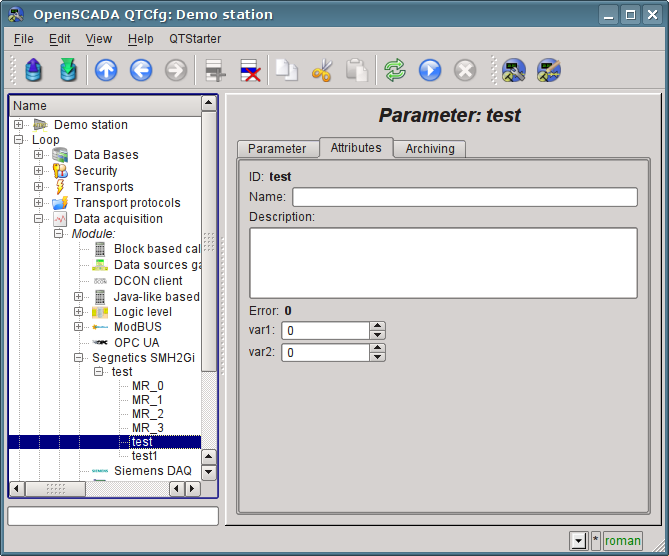Click the Load from database toolbar icon
The image size is (669, 556).
pos(33,70)
